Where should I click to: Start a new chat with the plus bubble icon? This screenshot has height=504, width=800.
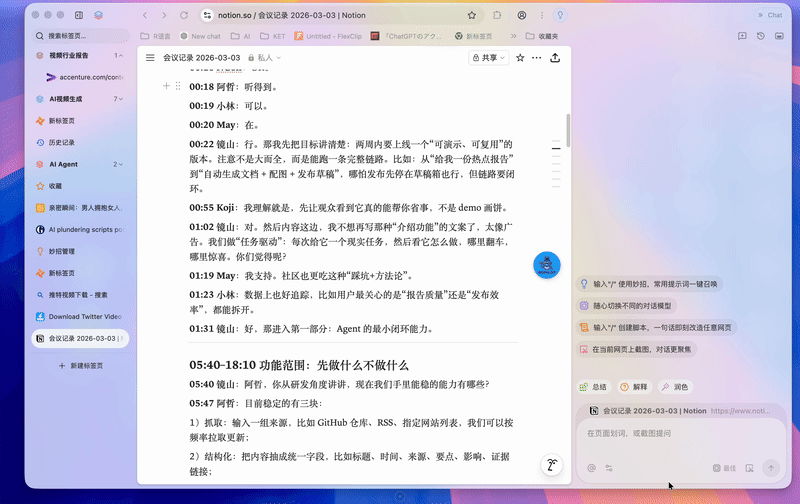pos(742,36)
